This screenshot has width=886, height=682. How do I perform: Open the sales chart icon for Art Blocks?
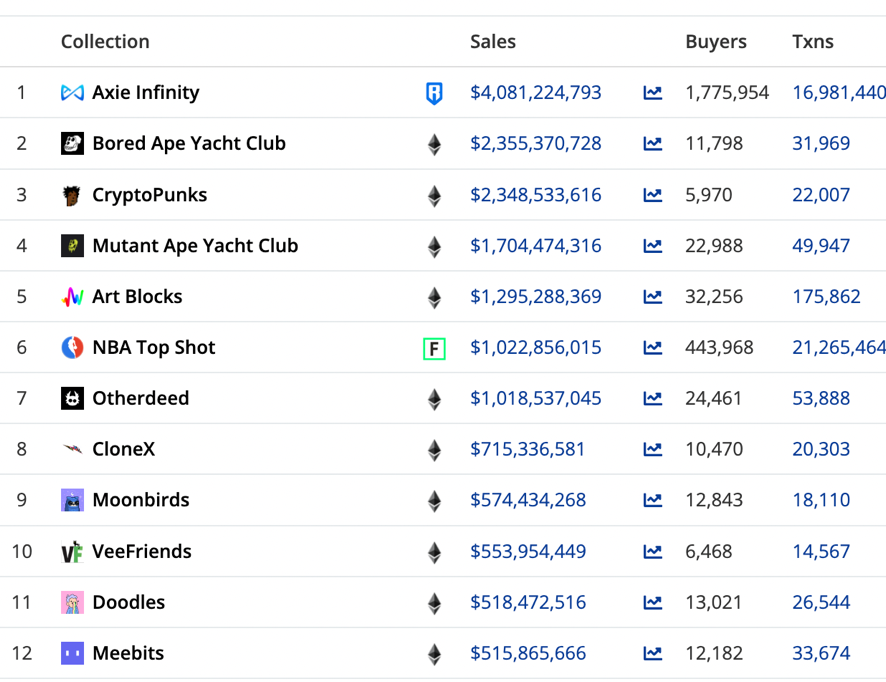coord(653,297)
